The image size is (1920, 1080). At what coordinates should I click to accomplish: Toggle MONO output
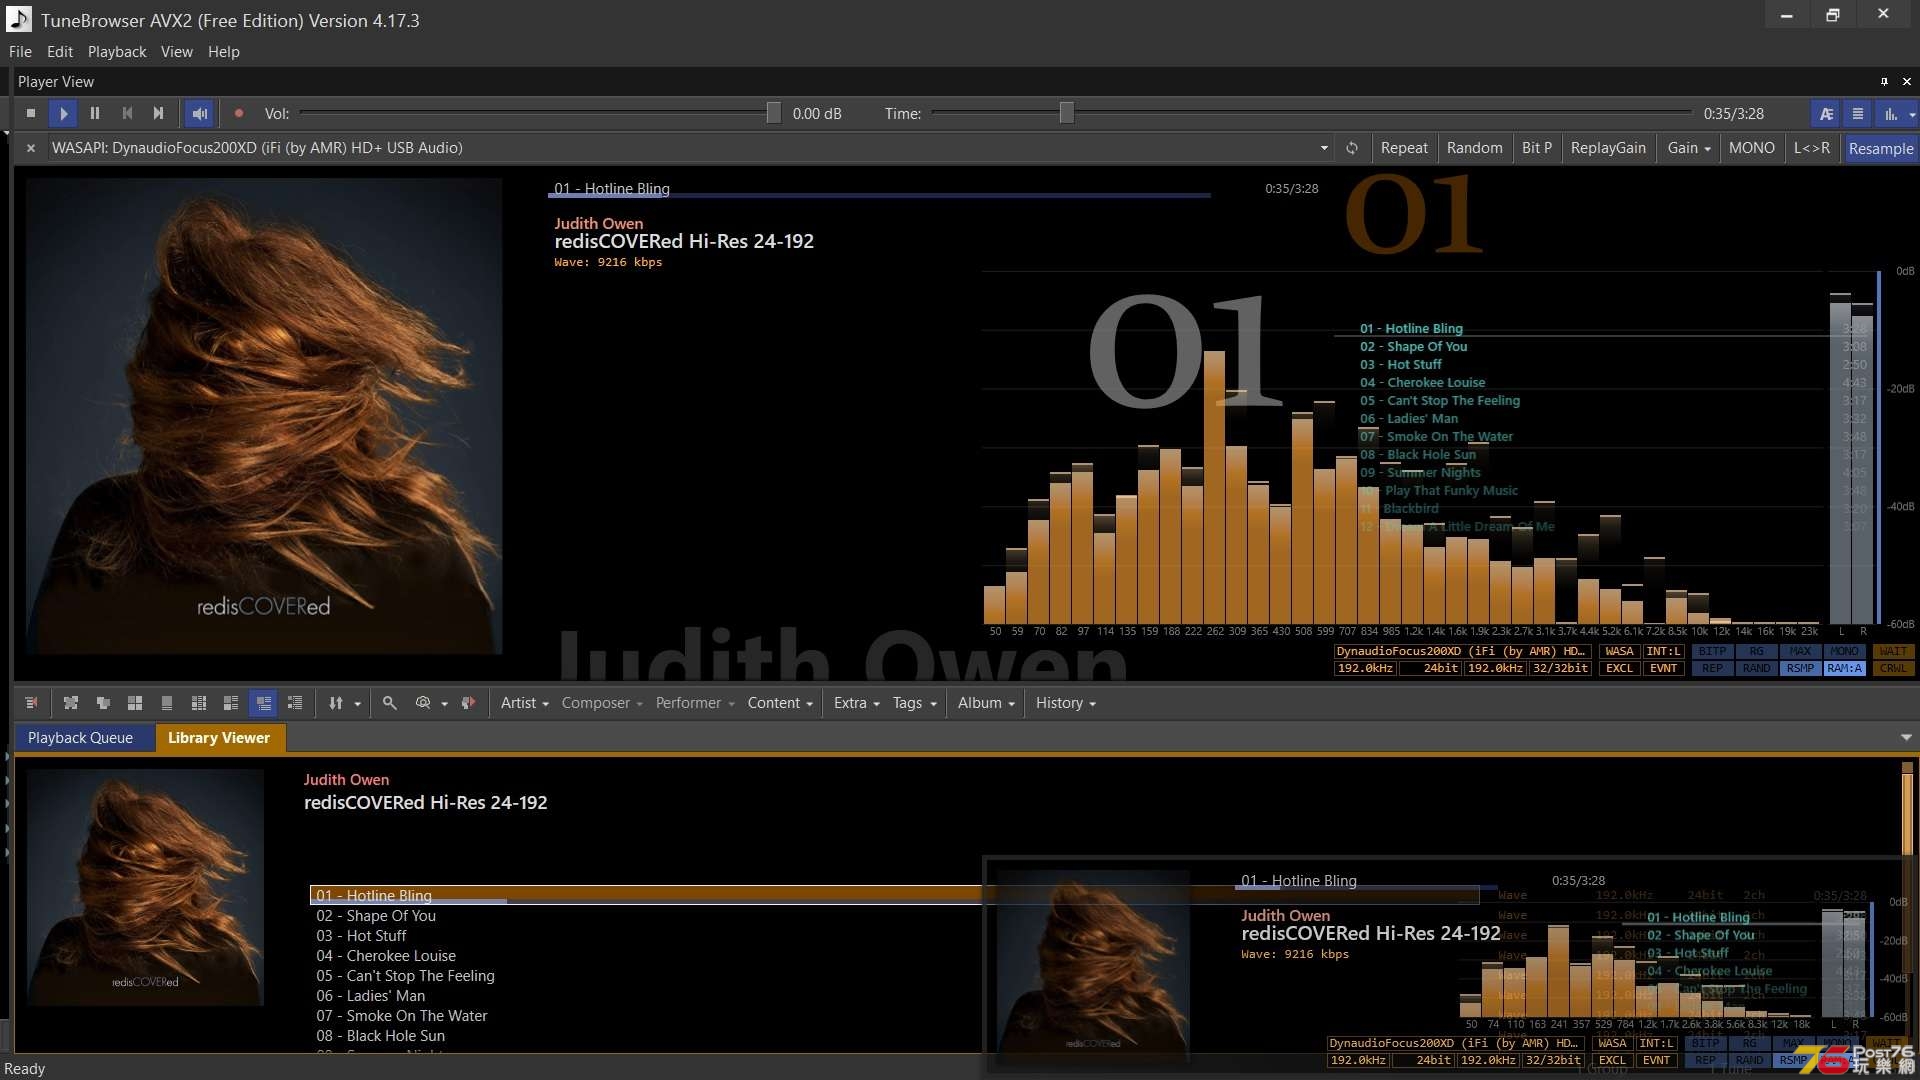coord(1752,148)
